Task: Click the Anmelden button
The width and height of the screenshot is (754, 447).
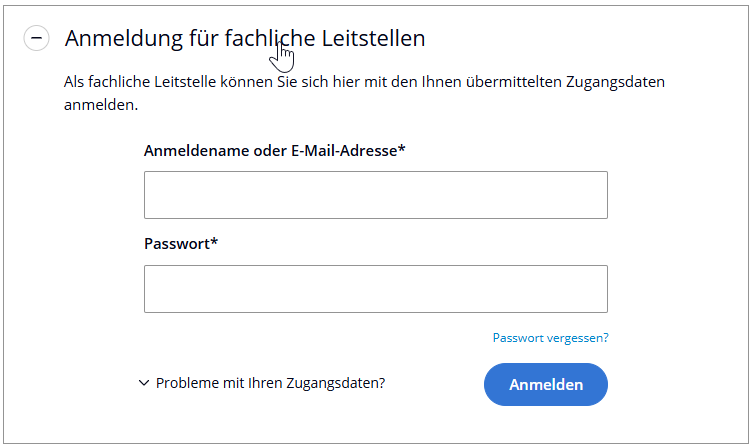Action: click(545, 384)
